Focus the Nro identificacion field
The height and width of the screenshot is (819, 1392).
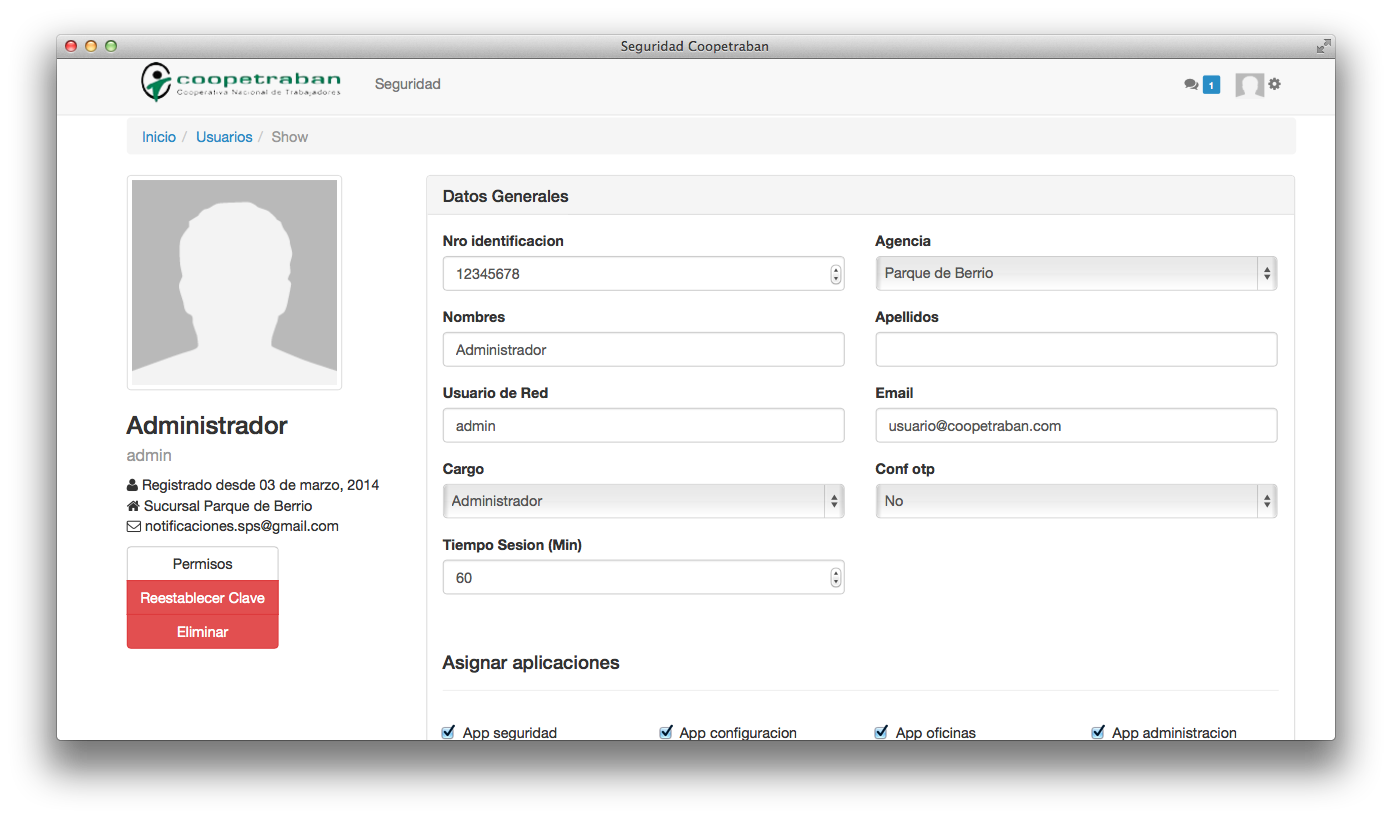643,274
